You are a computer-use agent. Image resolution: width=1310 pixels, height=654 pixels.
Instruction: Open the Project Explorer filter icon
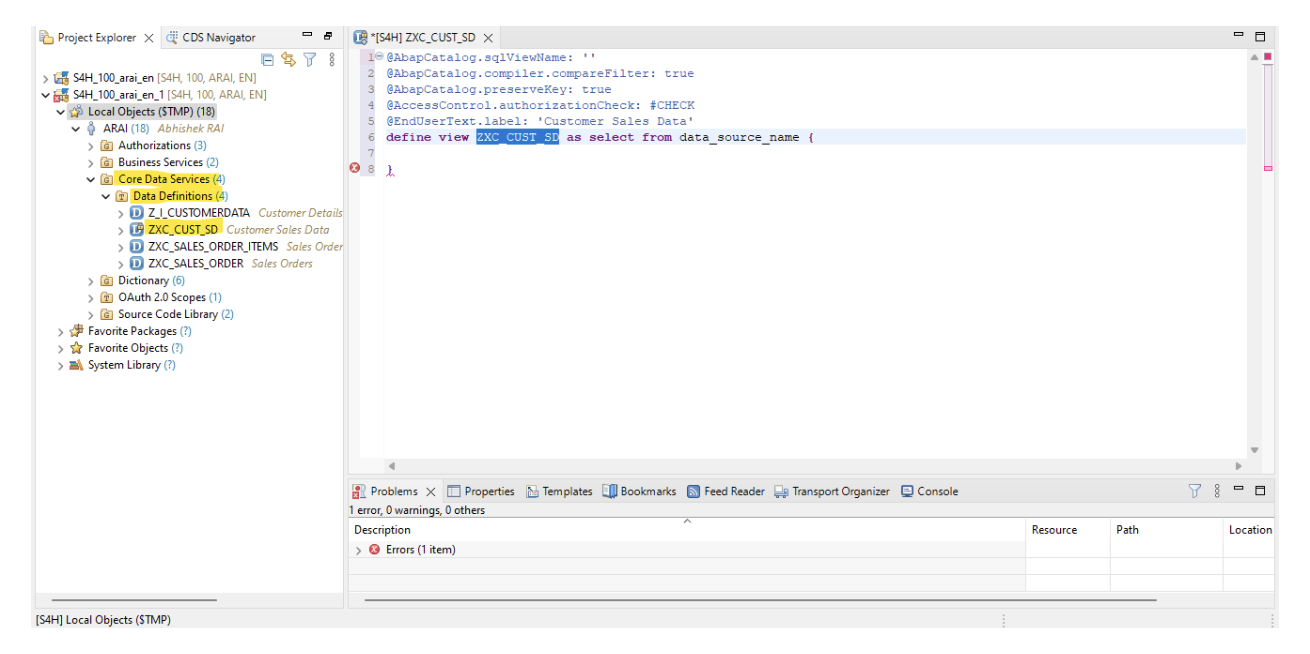pos(310,60)
